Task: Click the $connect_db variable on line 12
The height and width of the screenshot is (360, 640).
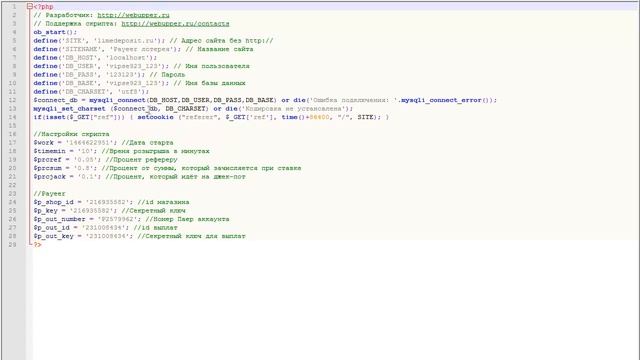Action: [55, 100]
